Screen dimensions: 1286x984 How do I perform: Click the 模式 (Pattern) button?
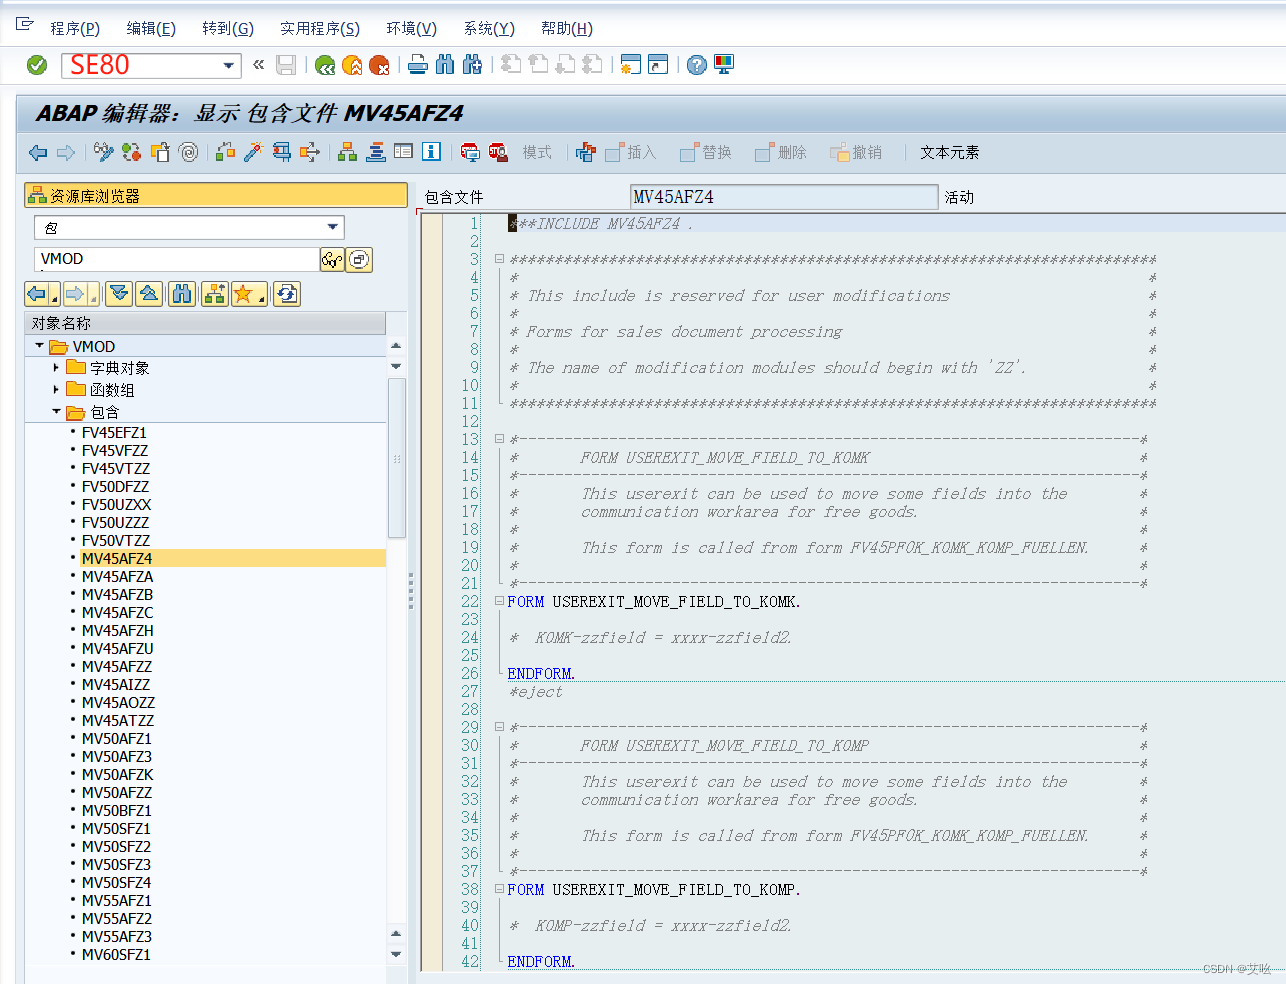[537, 152]
